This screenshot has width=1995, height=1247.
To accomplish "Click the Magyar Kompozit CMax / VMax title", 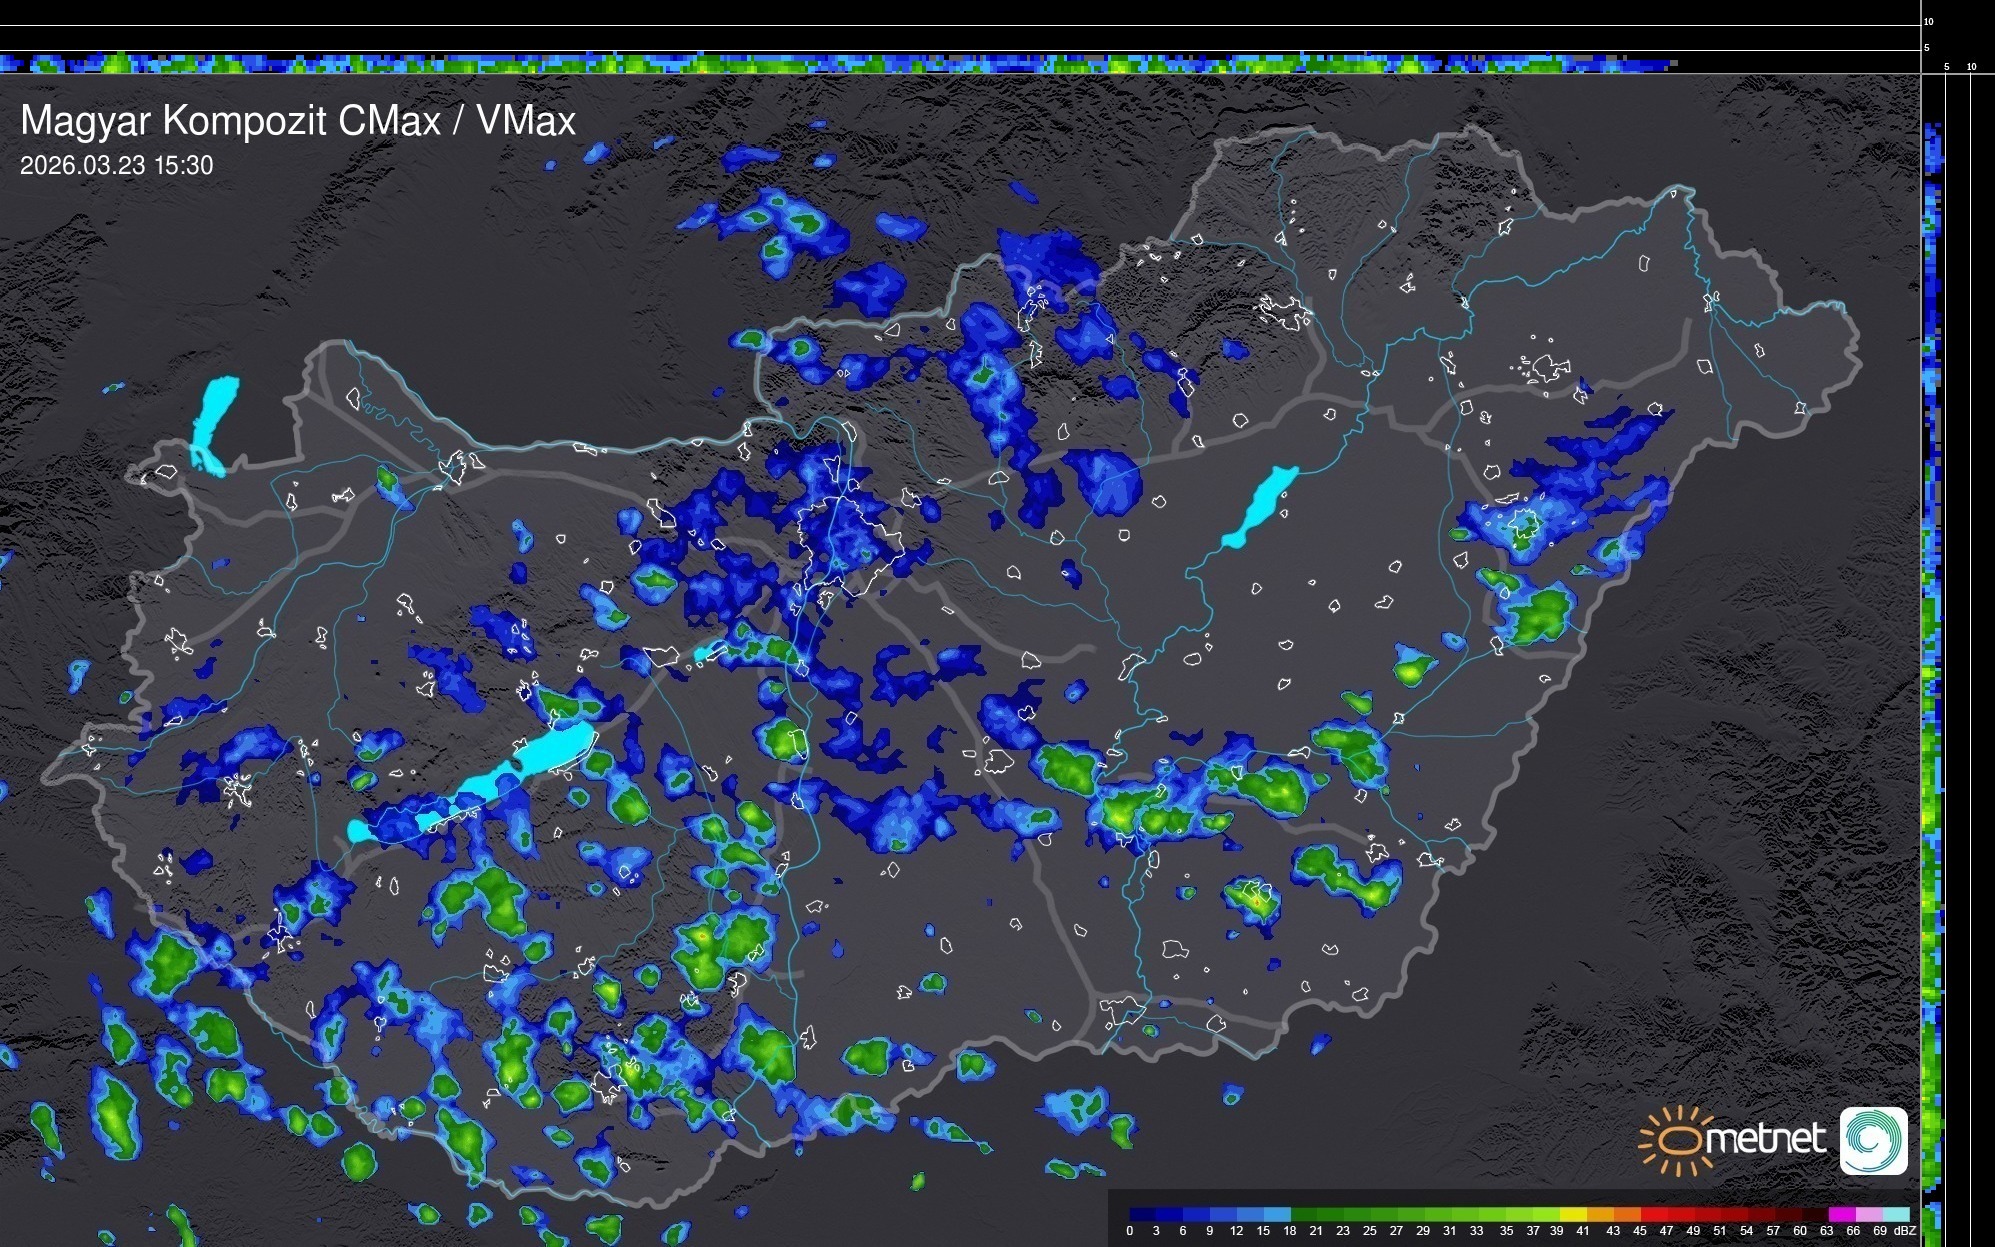I will click(x=298, y=121).
